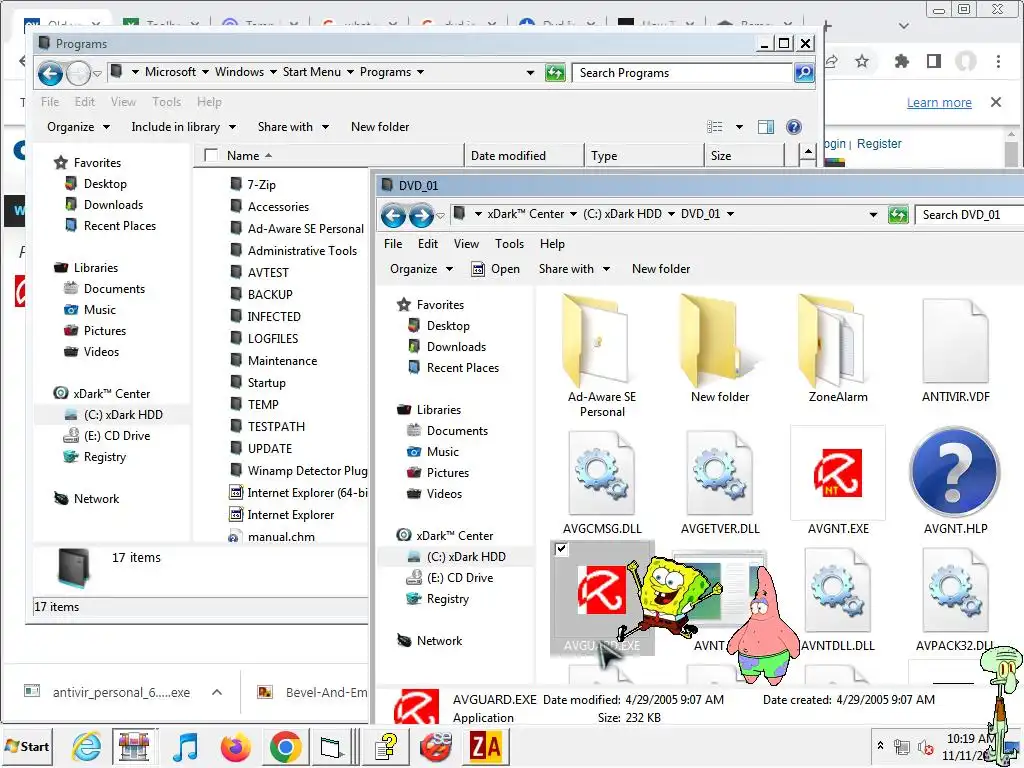Select the AVGETVER.DLL file
The width and height of the screenshot is (1024, 768).
[720, 482]
